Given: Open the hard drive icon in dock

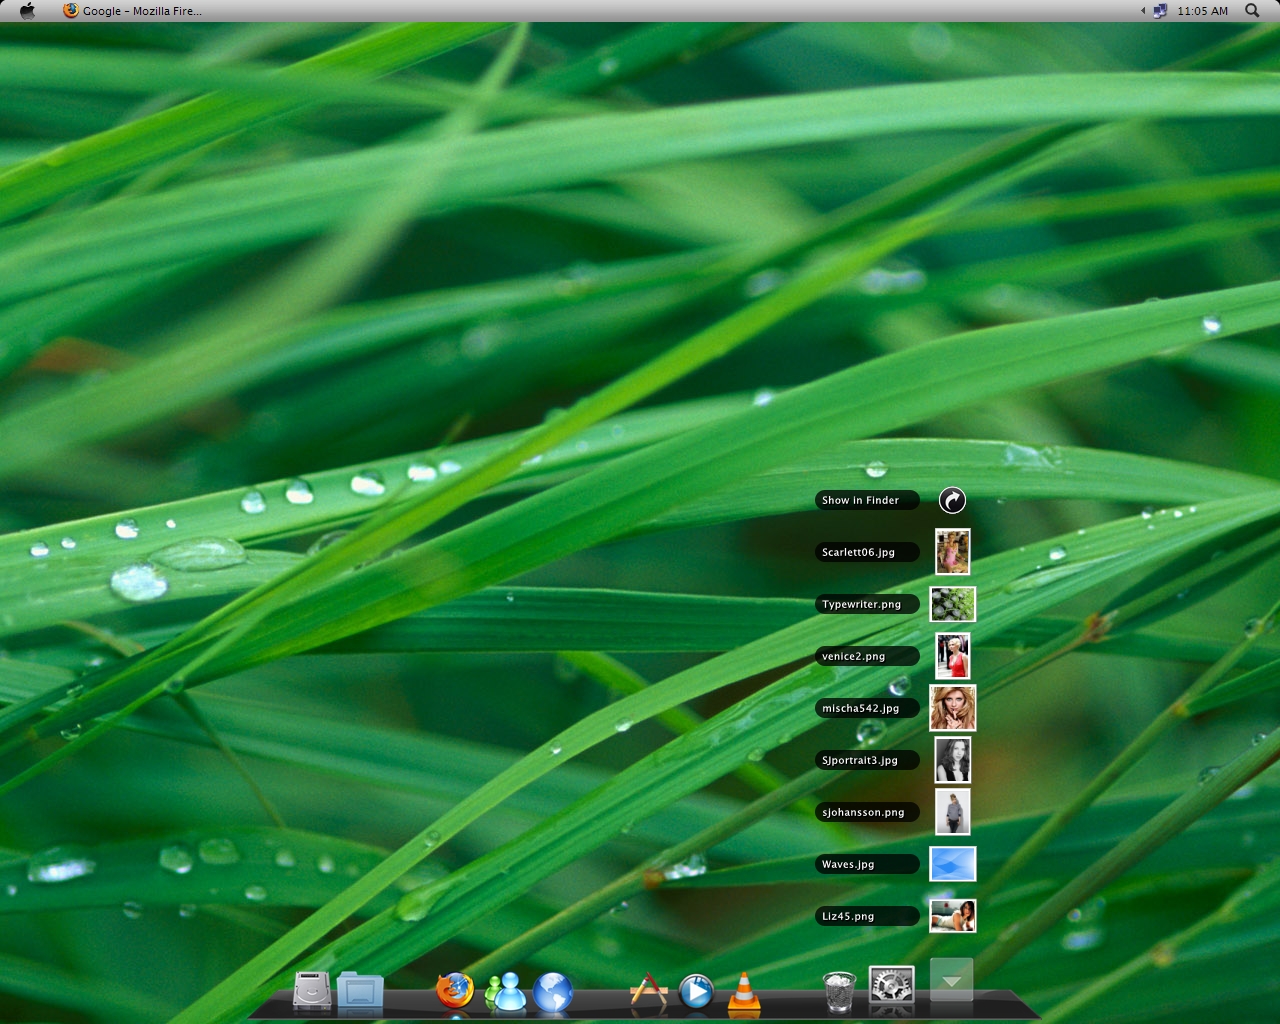Looking at the screenshot, I should [x=312, y=991].
